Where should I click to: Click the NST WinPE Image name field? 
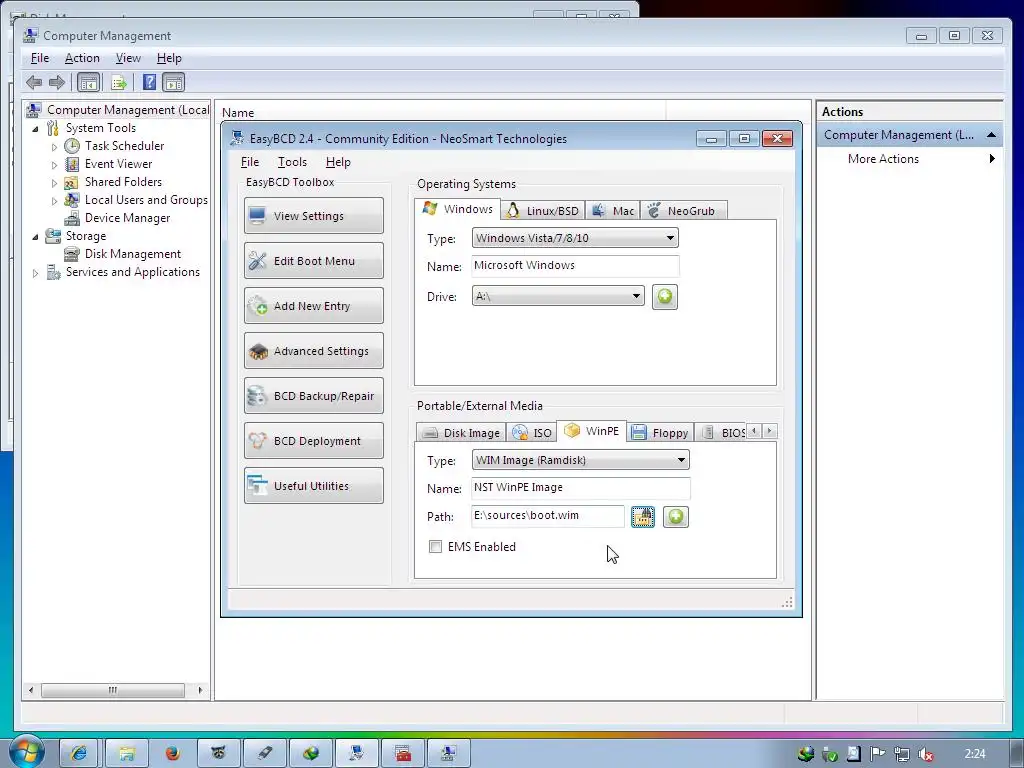coord(580,488)
